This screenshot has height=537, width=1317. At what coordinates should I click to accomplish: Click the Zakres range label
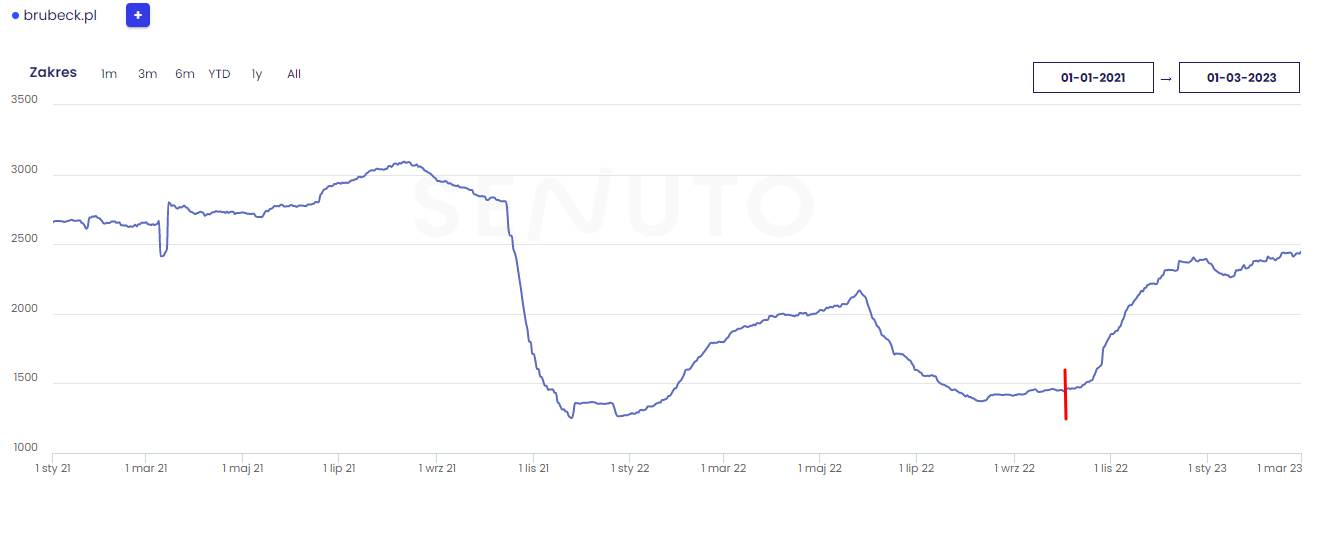[x=53, y=73]
